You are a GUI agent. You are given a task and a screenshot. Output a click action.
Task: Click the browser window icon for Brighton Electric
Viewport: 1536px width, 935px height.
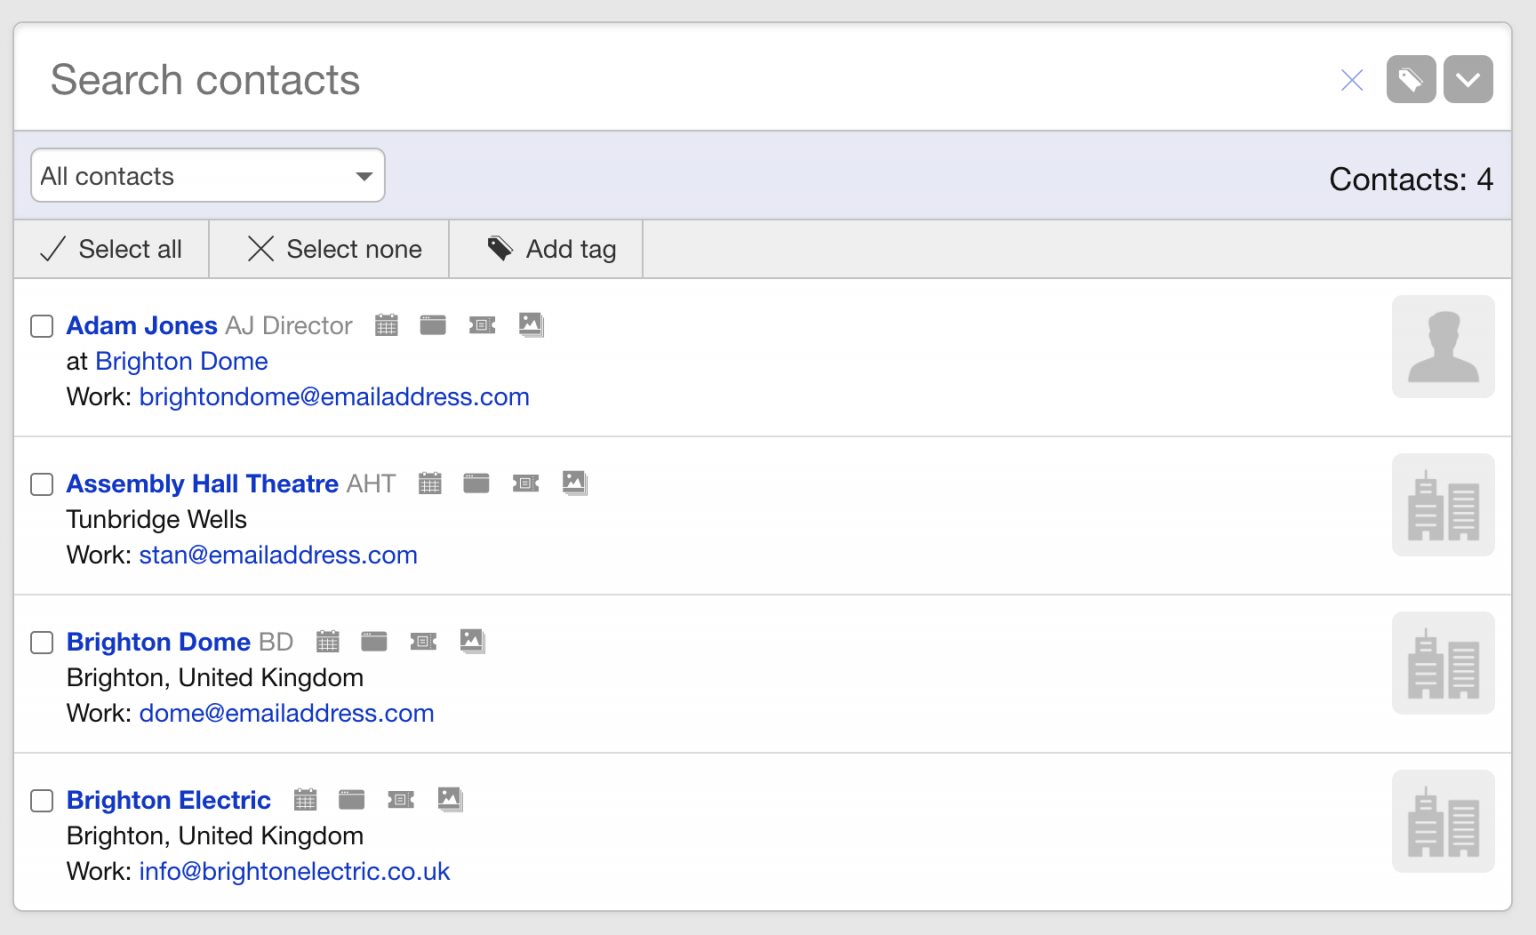pyautogui.click(x=352, y=799)
